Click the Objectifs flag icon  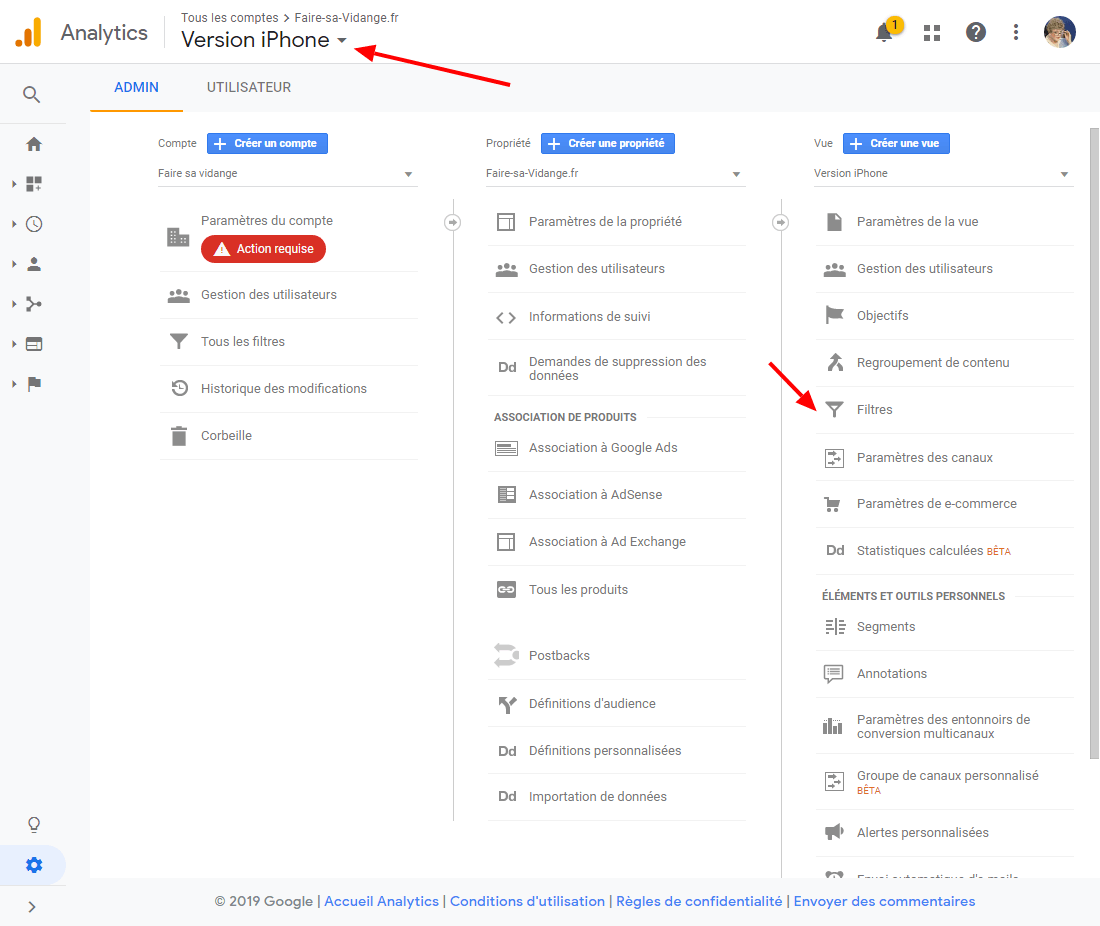click(834, 316)
